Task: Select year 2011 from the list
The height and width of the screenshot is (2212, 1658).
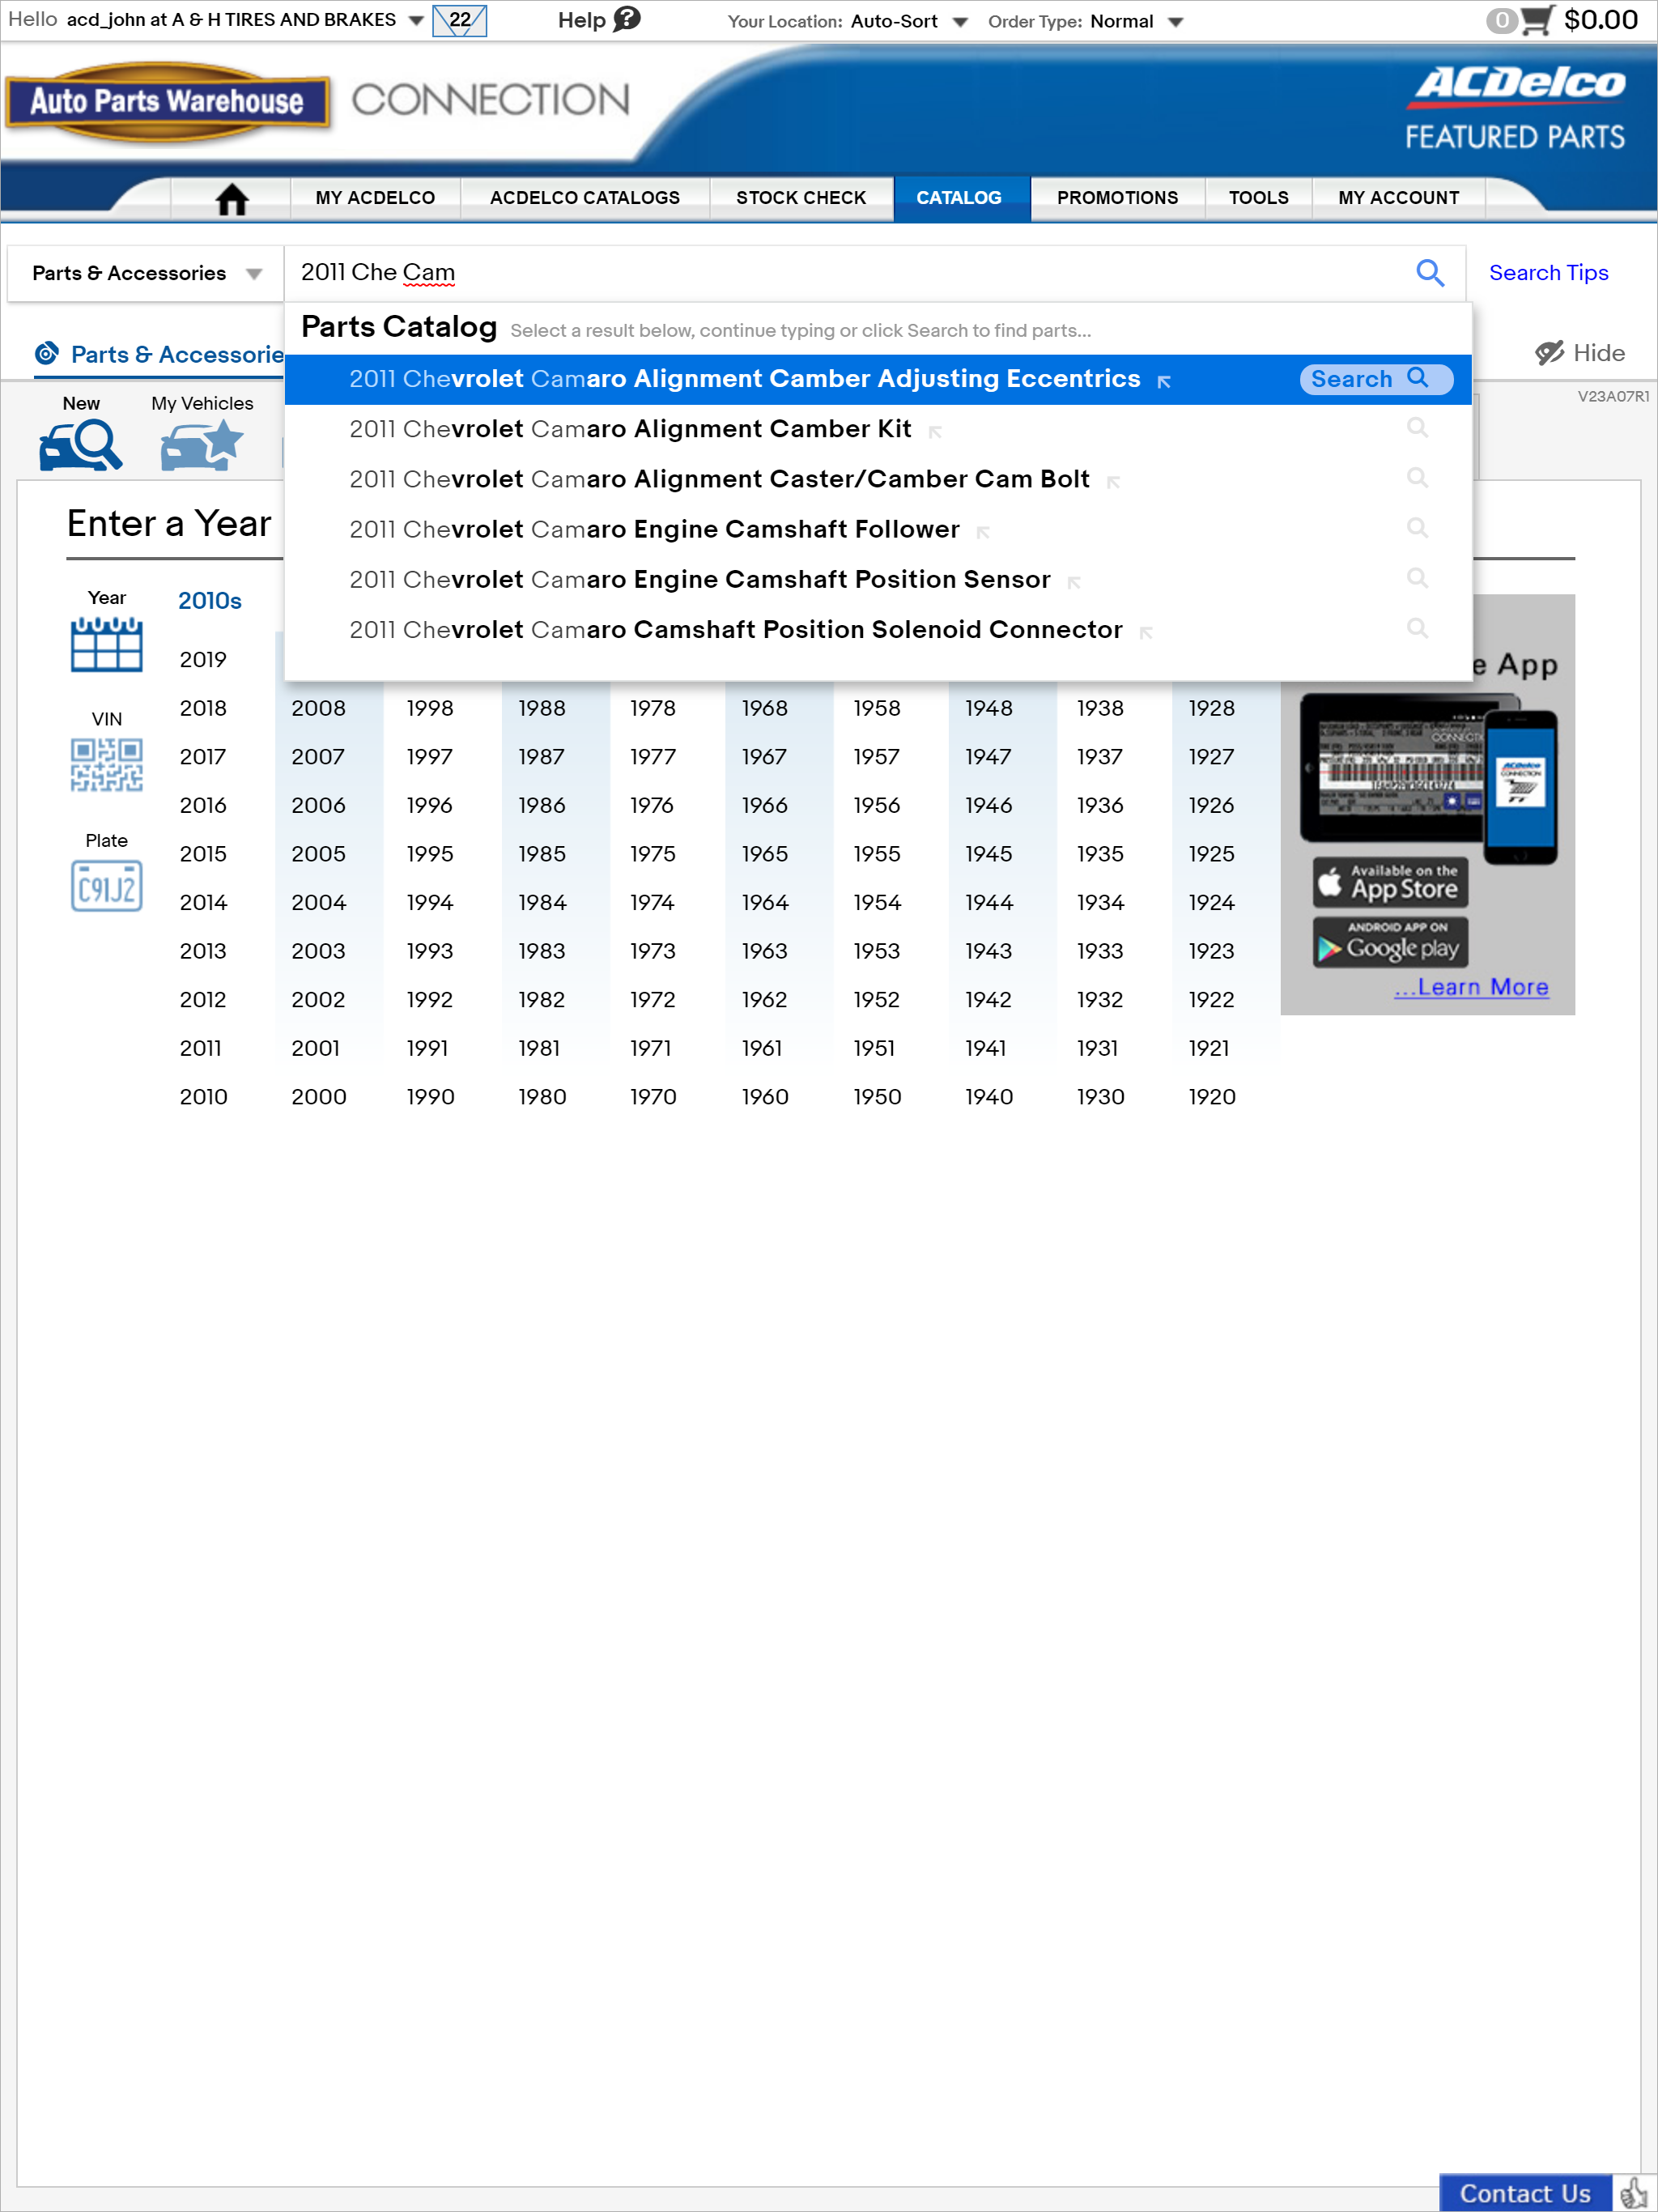Action: coord(201,1048)
